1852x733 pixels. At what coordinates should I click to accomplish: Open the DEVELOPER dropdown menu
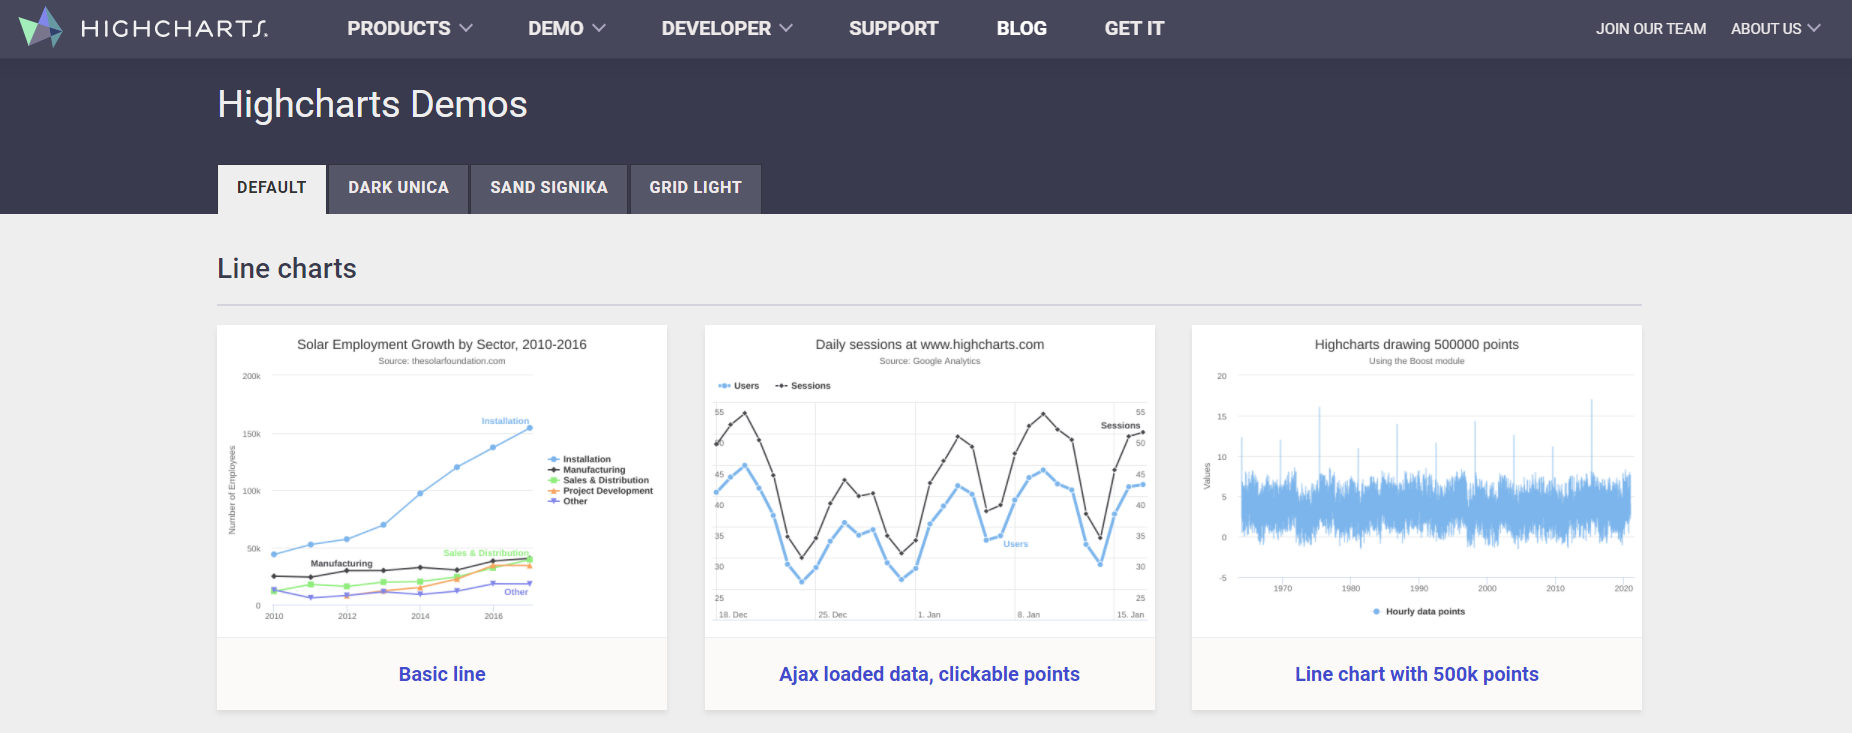pos(727,28)
